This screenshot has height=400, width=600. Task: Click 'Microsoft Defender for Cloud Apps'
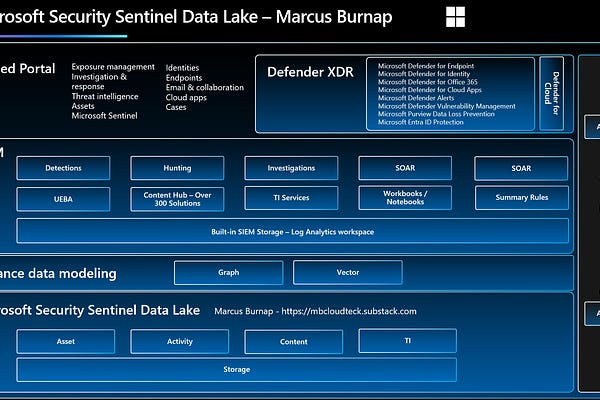pos(430,90)
